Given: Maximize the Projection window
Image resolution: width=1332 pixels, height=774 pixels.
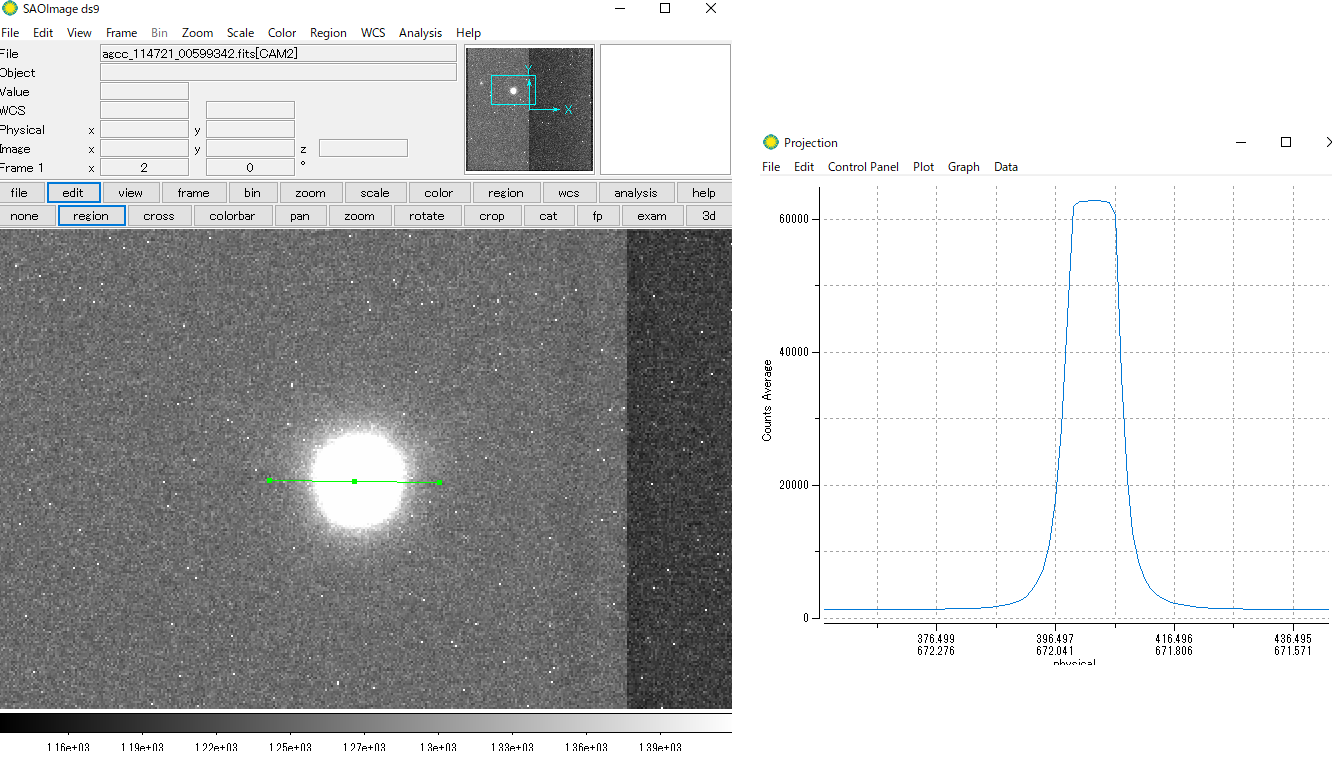Looking at the screenshot, I should [1286, 142].
